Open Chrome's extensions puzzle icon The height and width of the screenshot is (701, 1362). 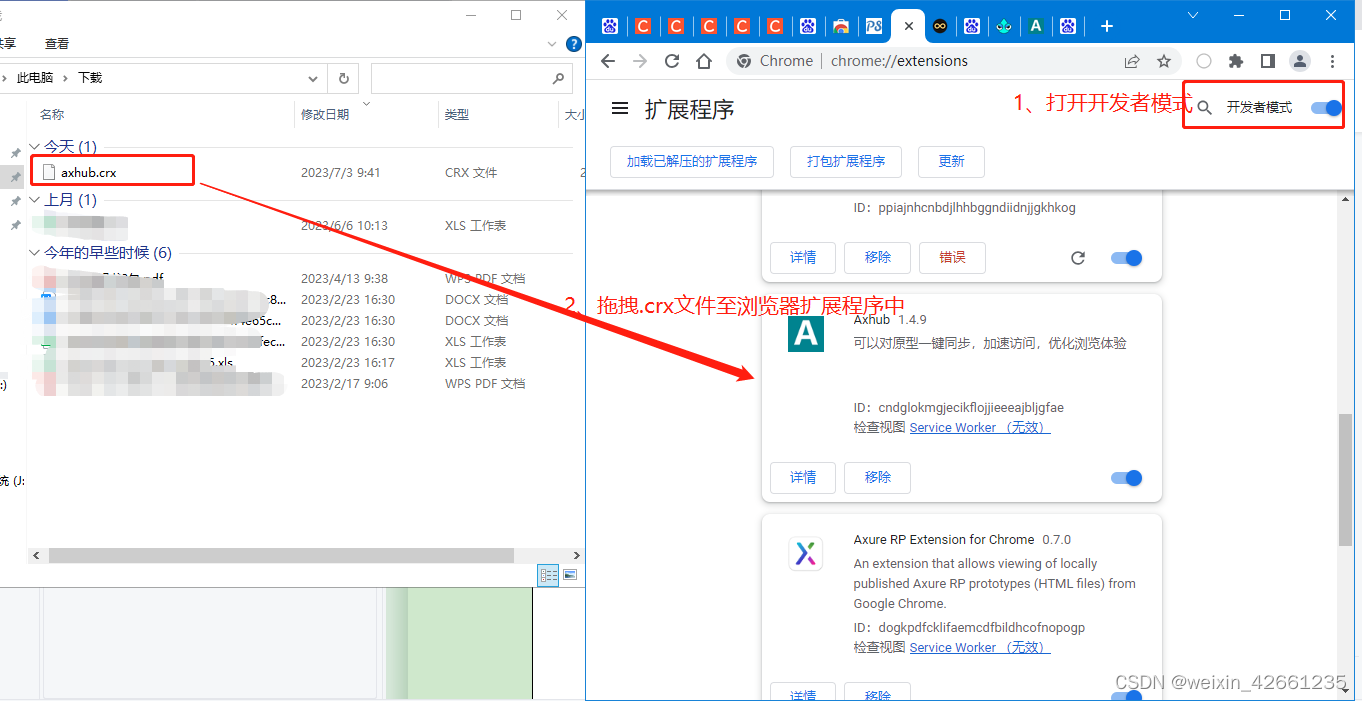coord(1235,61)
